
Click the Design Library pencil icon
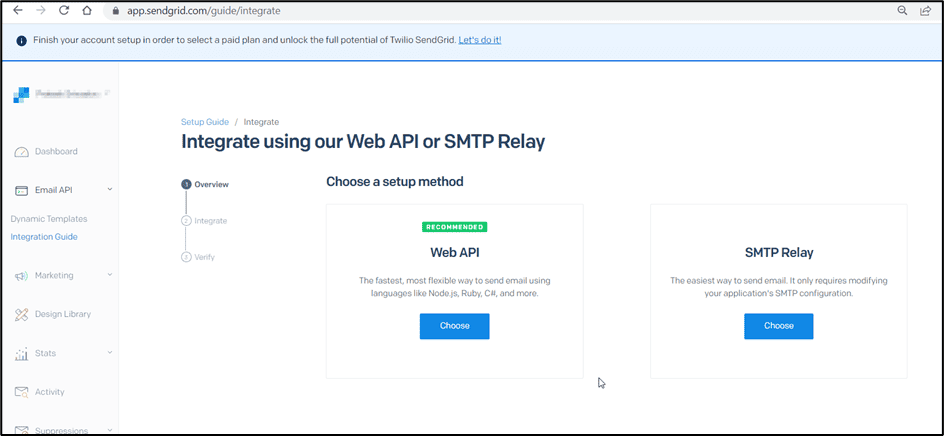pyautogui.click(x=21, y=314)
